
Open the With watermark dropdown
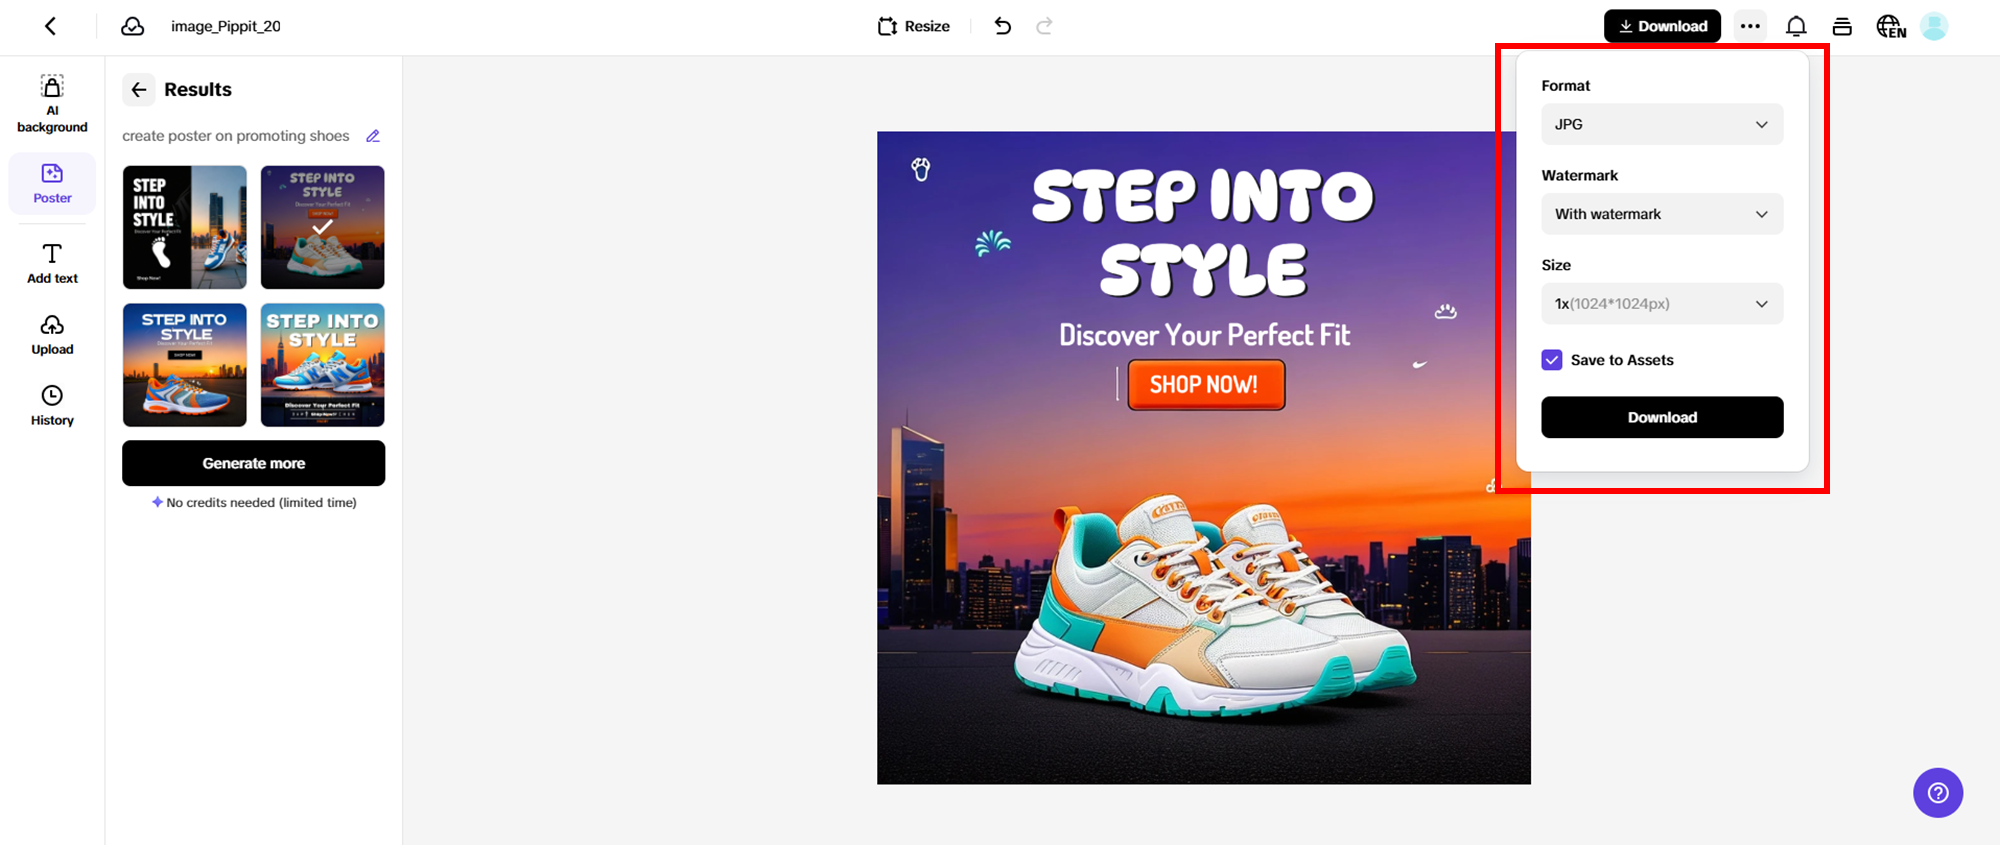1662,214
